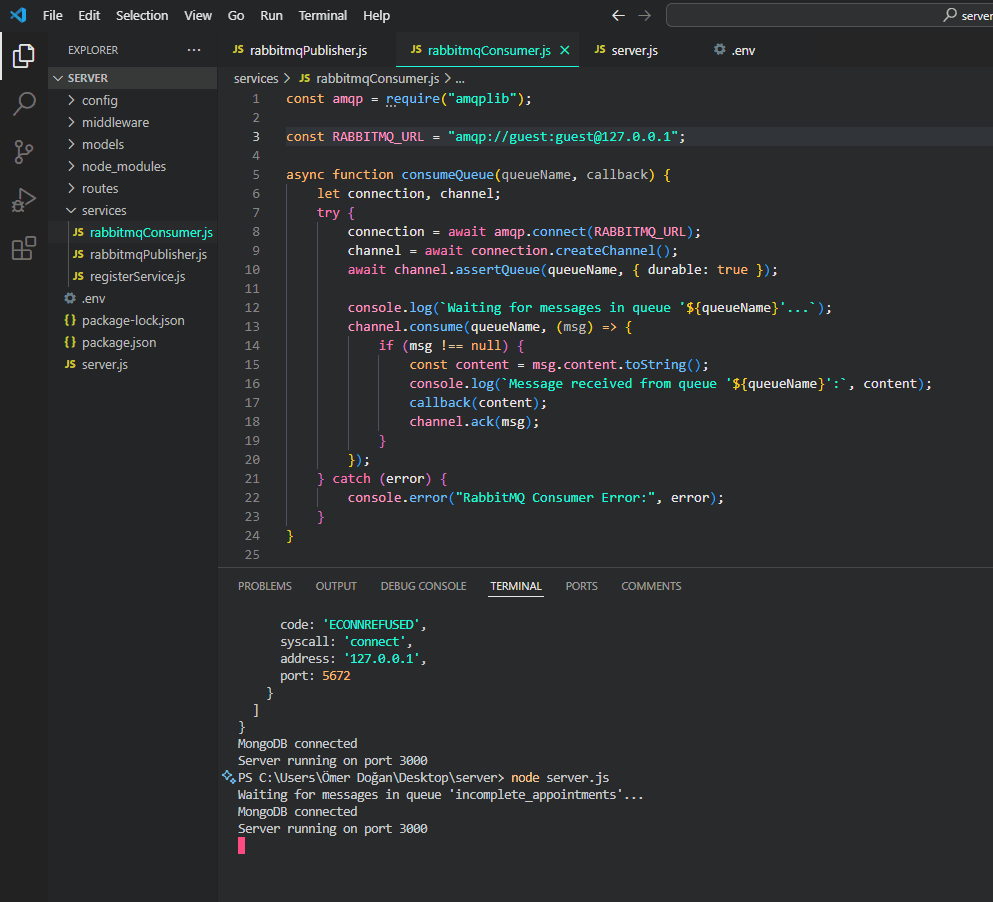
Task: Open the server.js editor tab
Action: [x=634, y=50]
